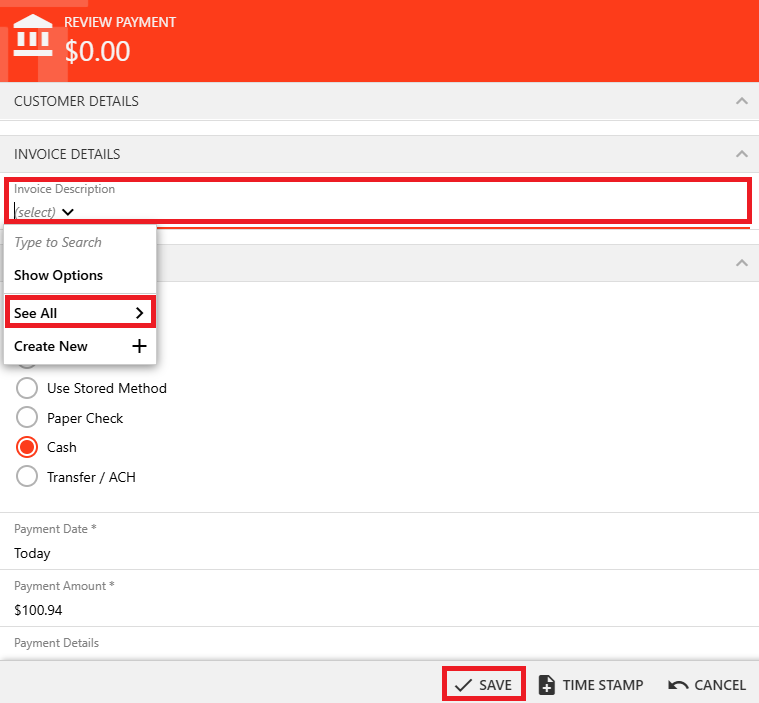
Task: Collapse the Customer Details section
Action: [x=742, y=101]
